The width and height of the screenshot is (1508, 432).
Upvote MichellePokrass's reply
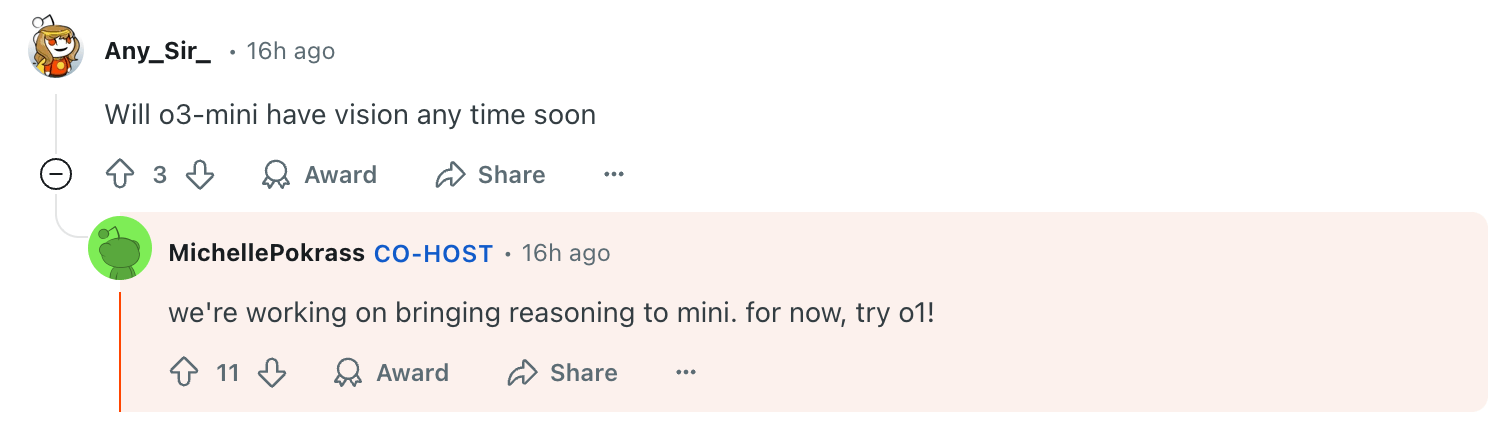(x=184, y=373)
